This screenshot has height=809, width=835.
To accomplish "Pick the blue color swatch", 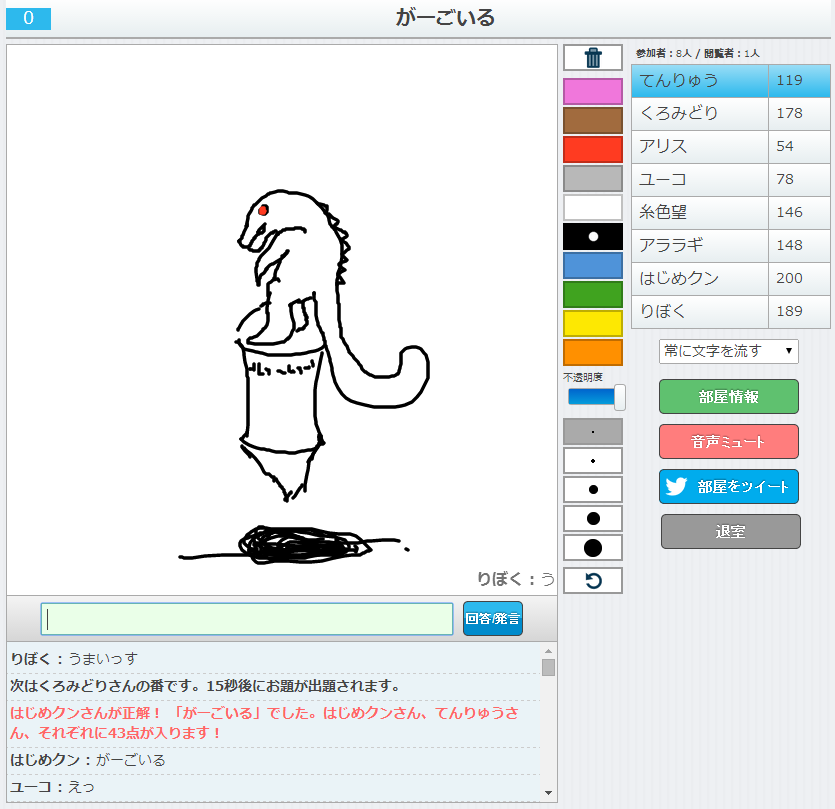I will (593, 265).
